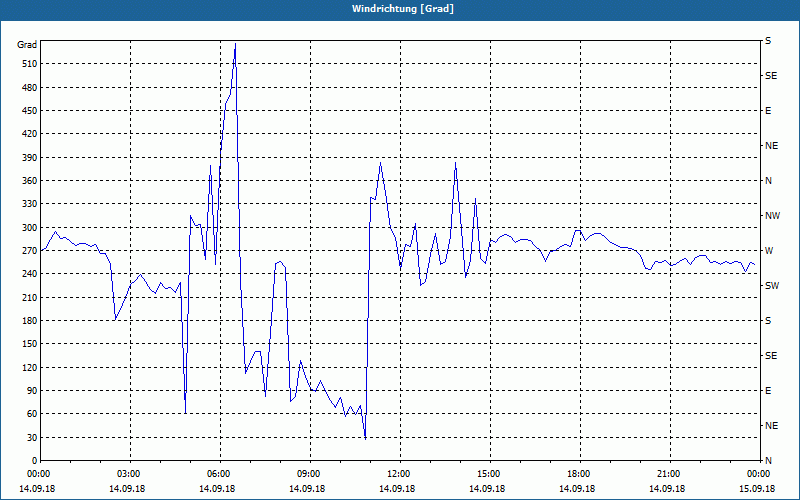Viewport: 800px width, 500px height.
Task: Click the N compass label at 360 gridline
Action: point(769,181)
